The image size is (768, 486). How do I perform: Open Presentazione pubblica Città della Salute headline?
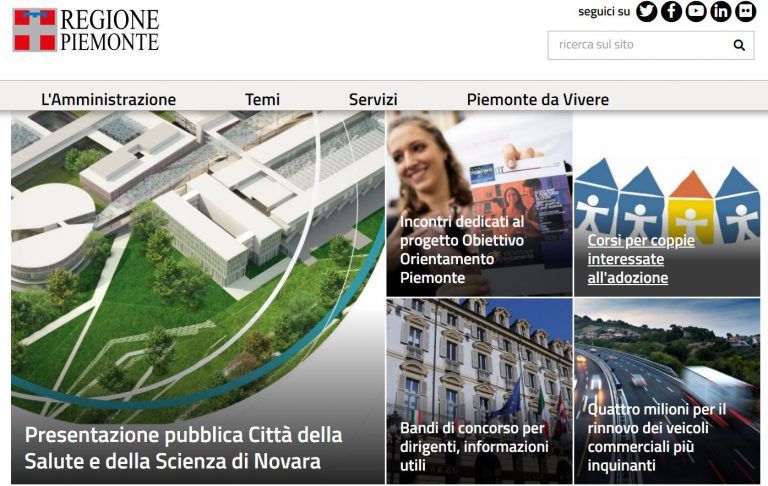183,448
